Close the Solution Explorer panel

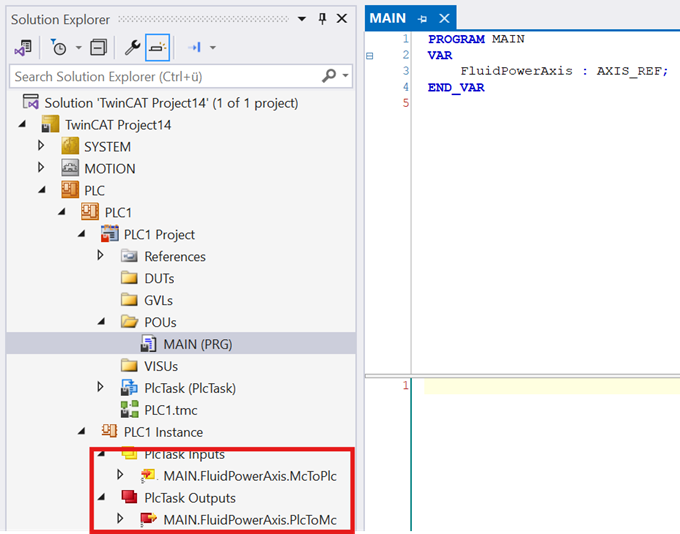[x=342, y=19]
